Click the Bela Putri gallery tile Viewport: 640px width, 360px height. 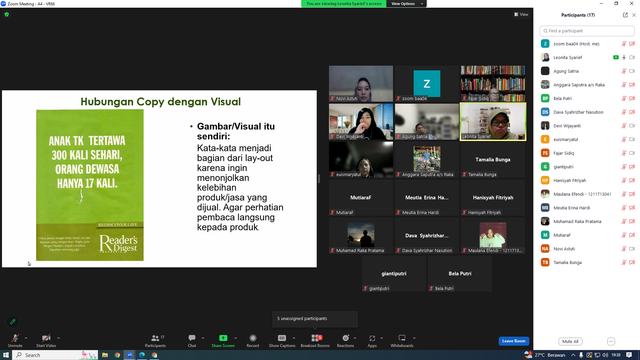(x=460, y=273)
